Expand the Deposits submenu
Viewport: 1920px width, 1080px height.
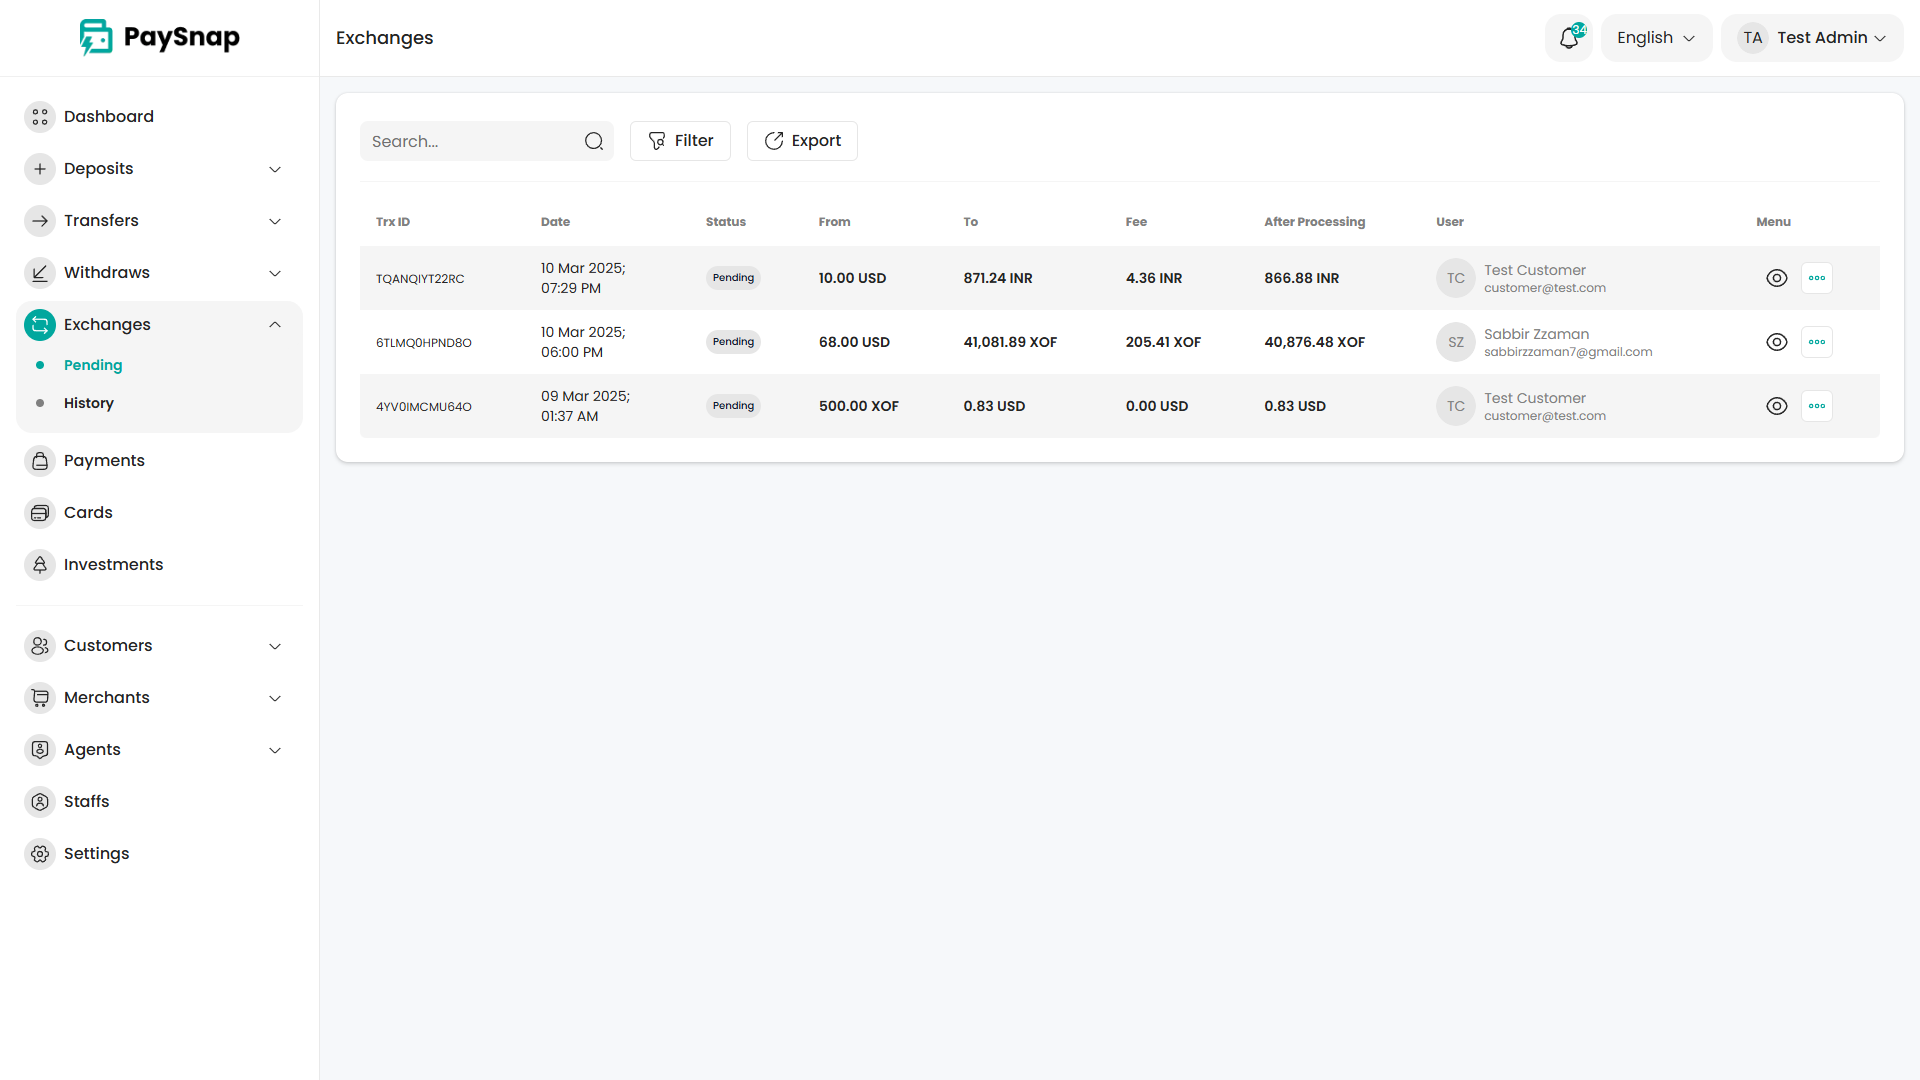(274, 169)
